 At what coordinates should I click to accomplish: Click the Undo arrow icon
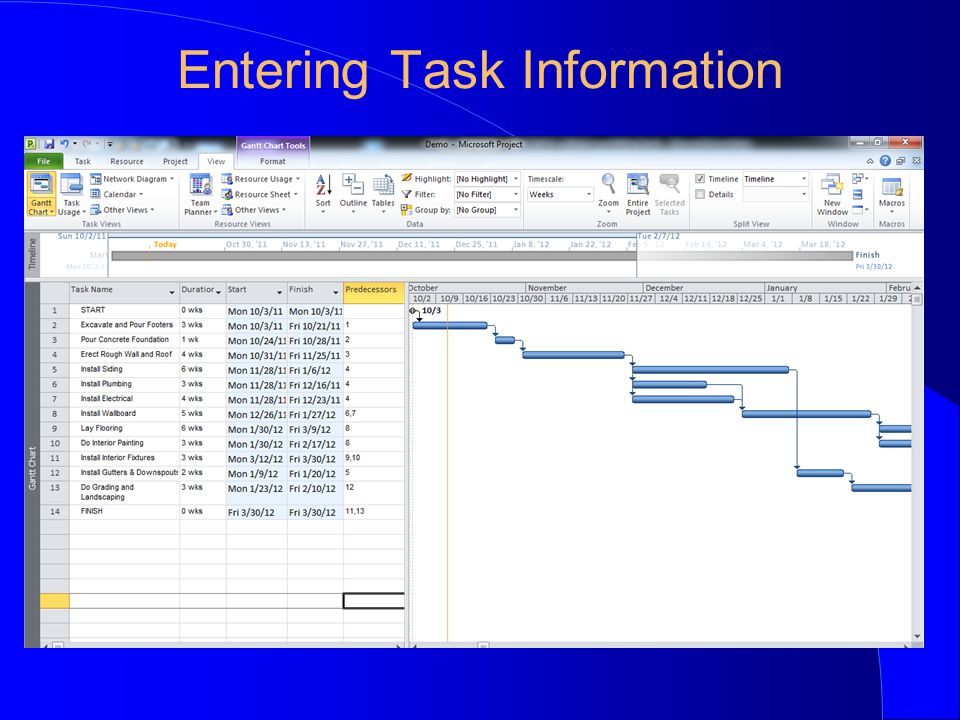tap(64, 144)
